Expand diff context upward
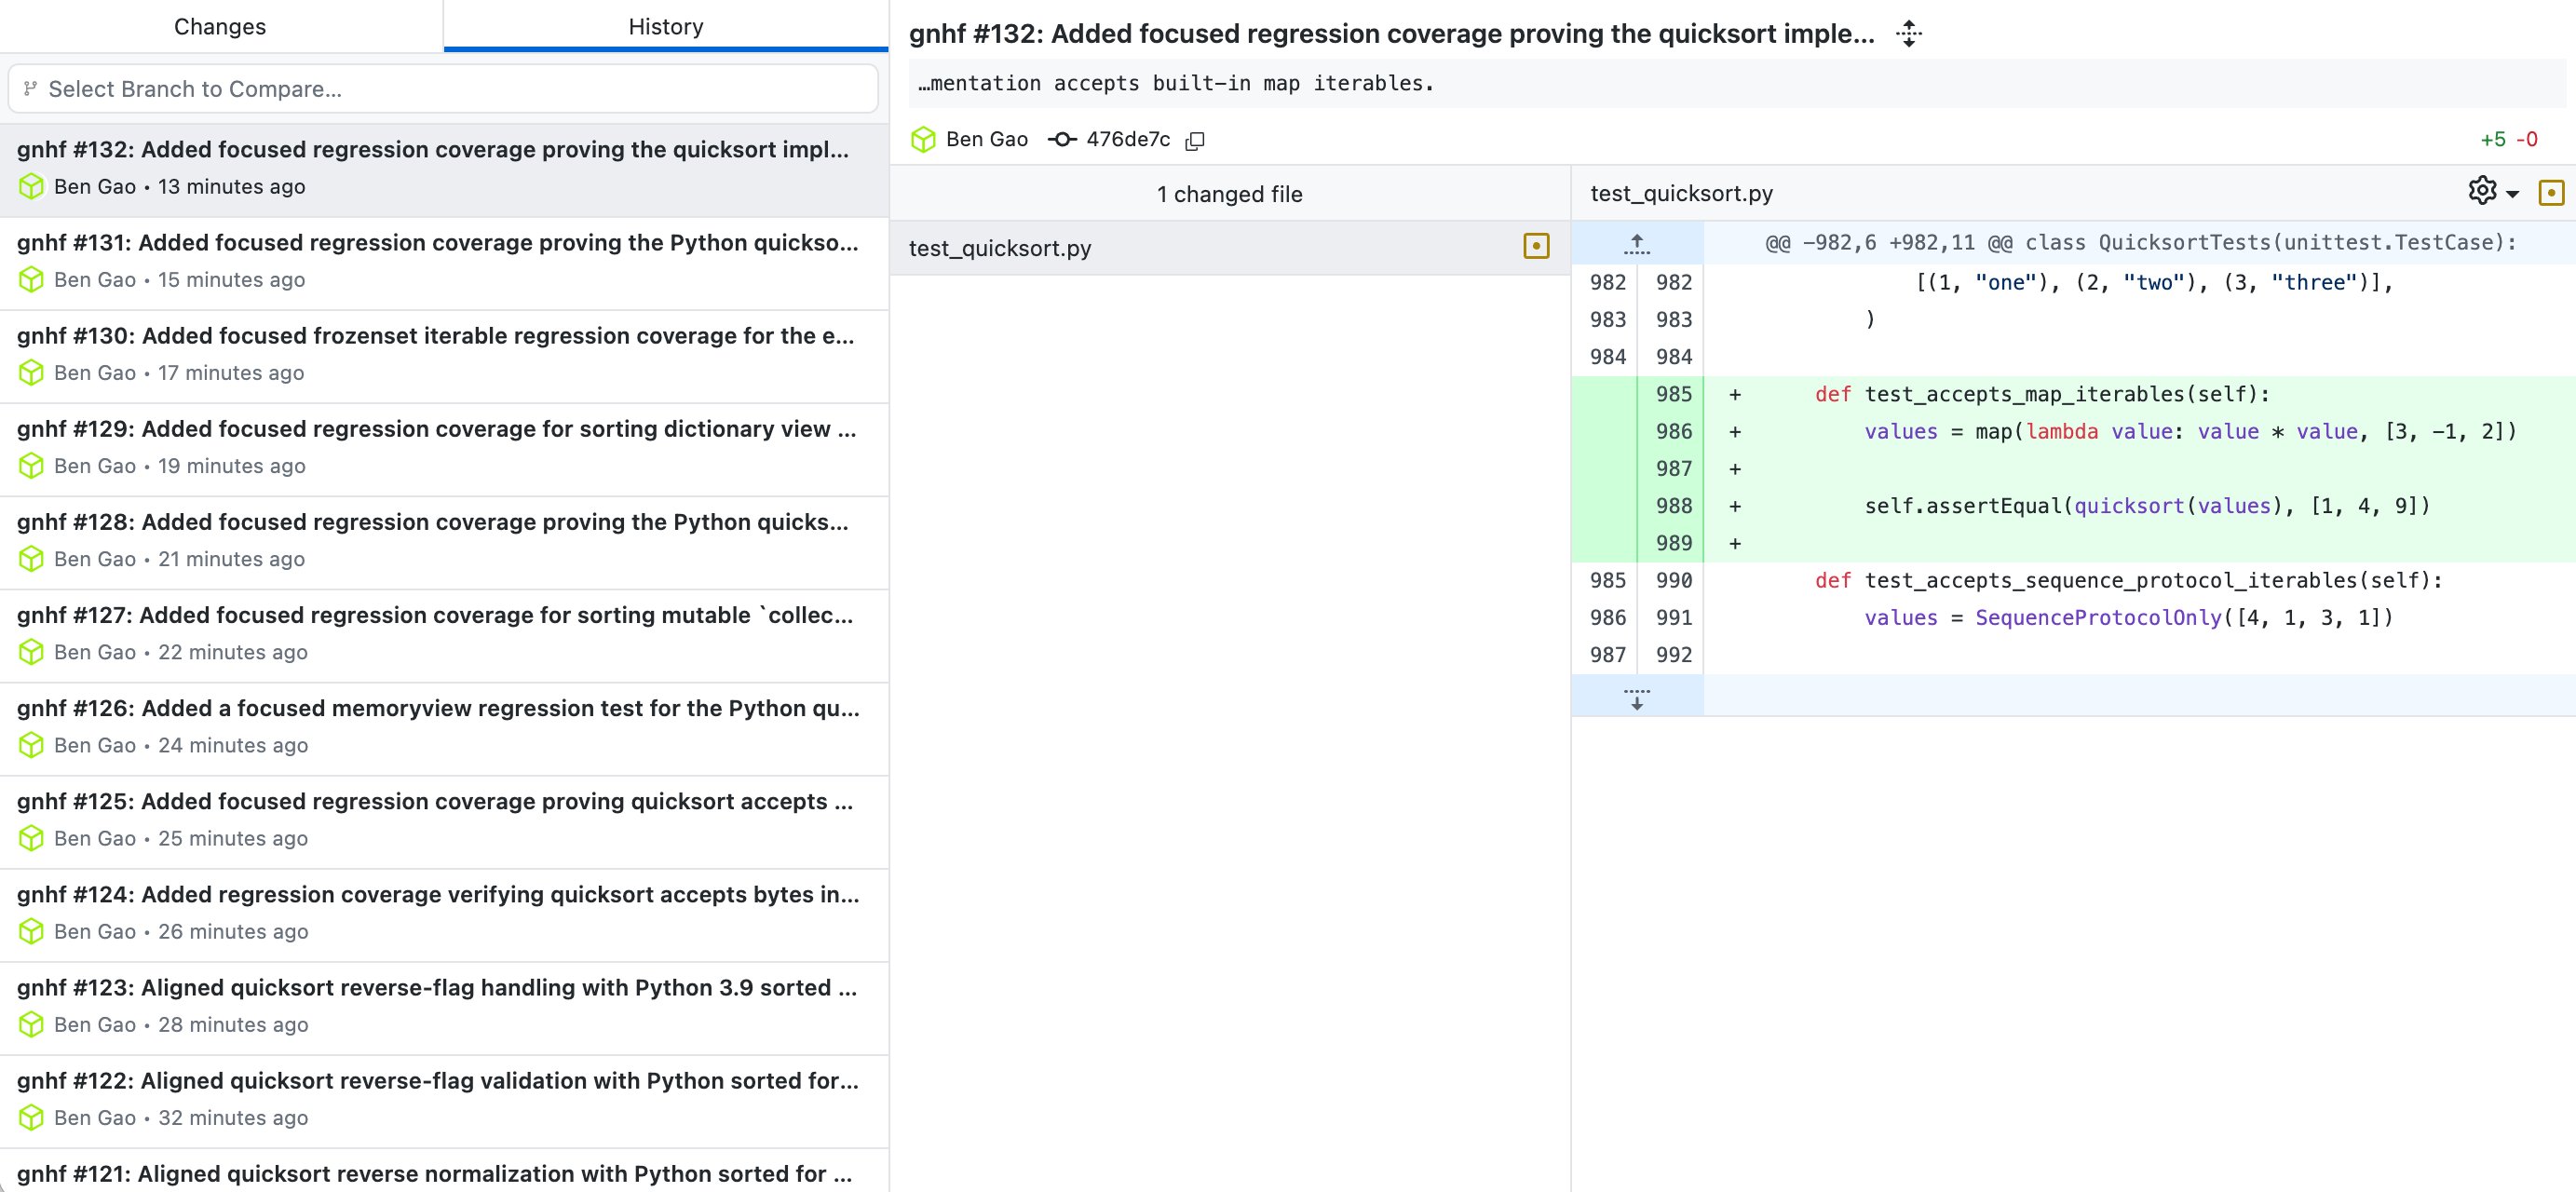 (x=1636, y=243)
